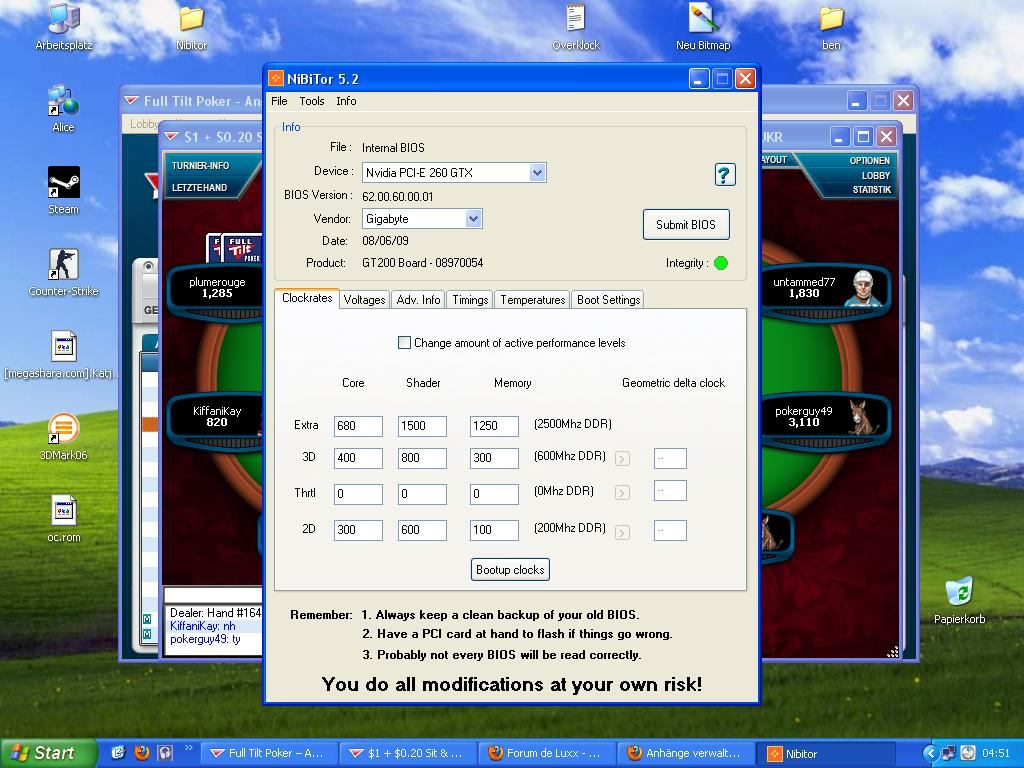The height and width of the screenshot is (768, 1024).
Task: Click plumerouge player seat in poker table
Action: [x=216, y=293]
